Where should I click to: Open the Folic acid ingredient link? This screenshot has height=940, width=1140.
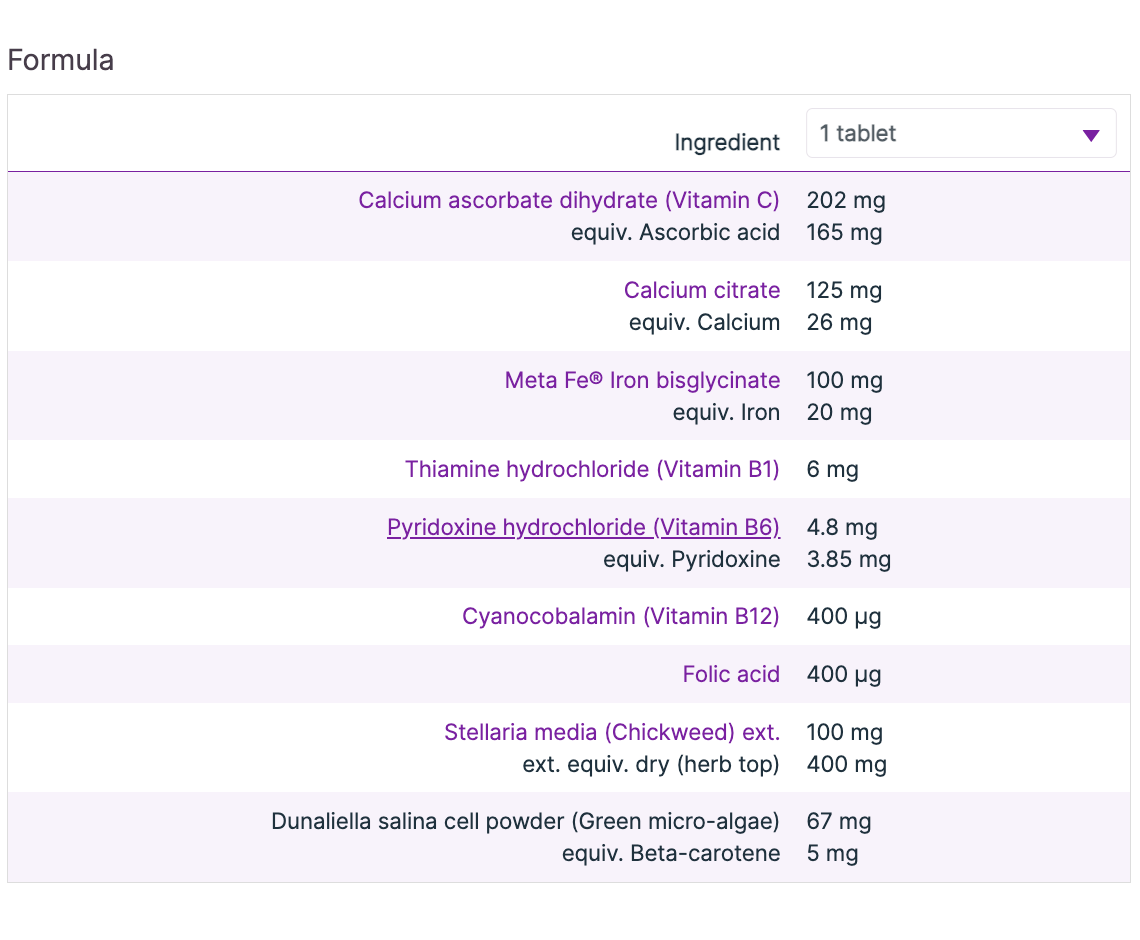730,674
